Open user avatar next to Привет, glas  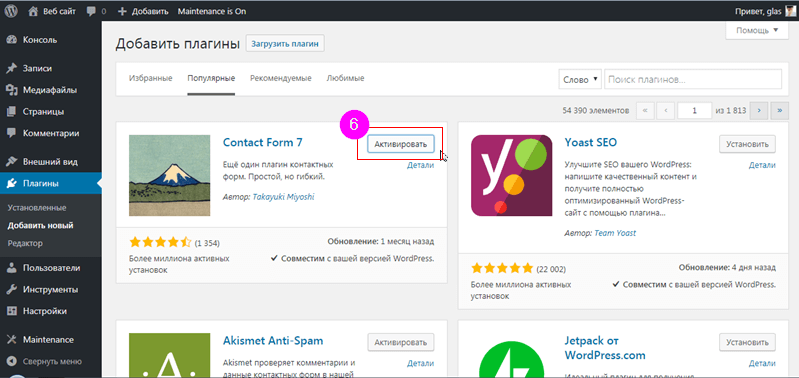[x=789, y=11]
